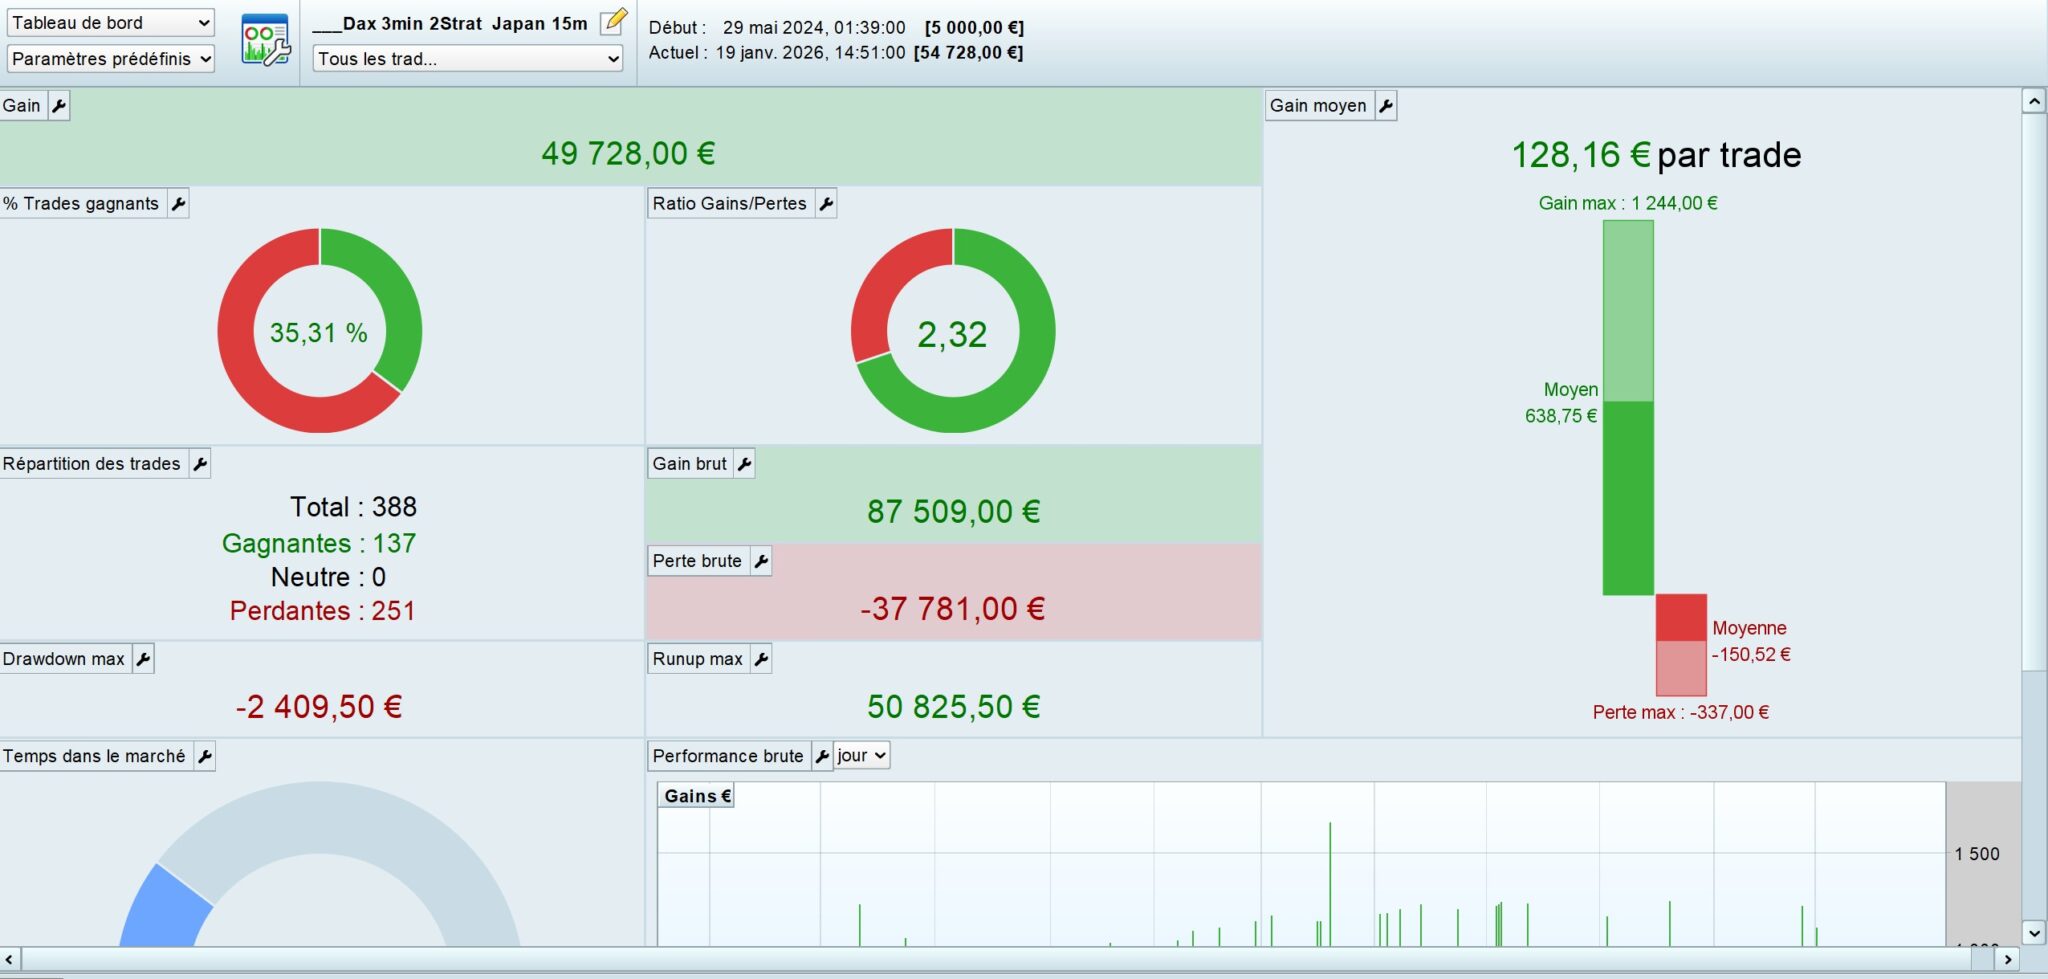The width and height of the screenshot is (2048, 979).
Task: Edit strategy name with pencil icon
Action: click(x=613, y=22)
